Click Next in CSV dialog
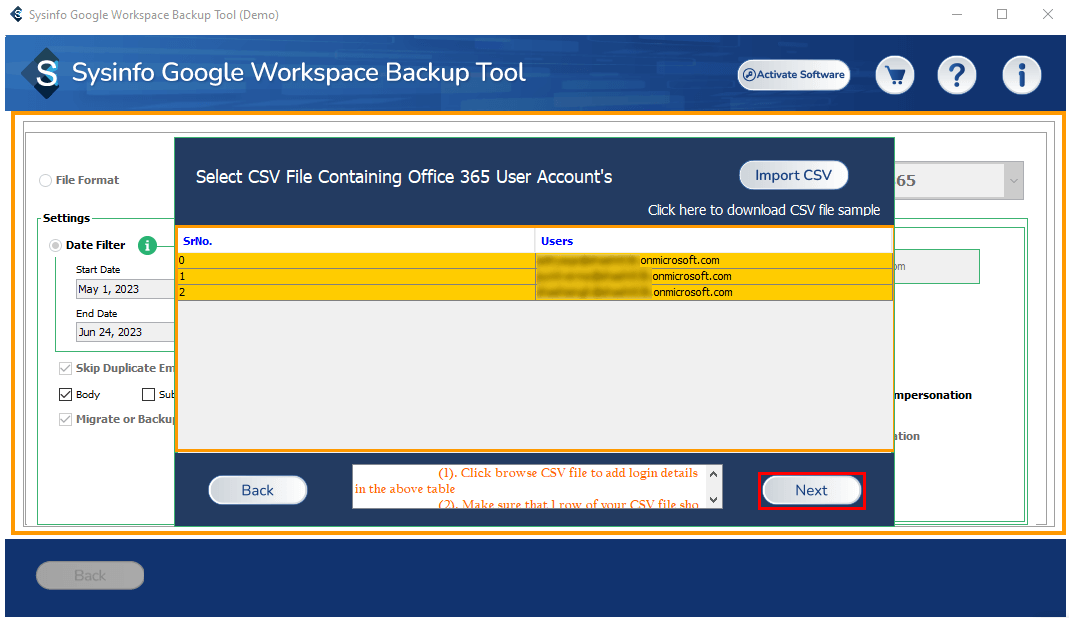The height and width of the screenshot is (618, 1069). pyautogui.click(x=811, y=490)
